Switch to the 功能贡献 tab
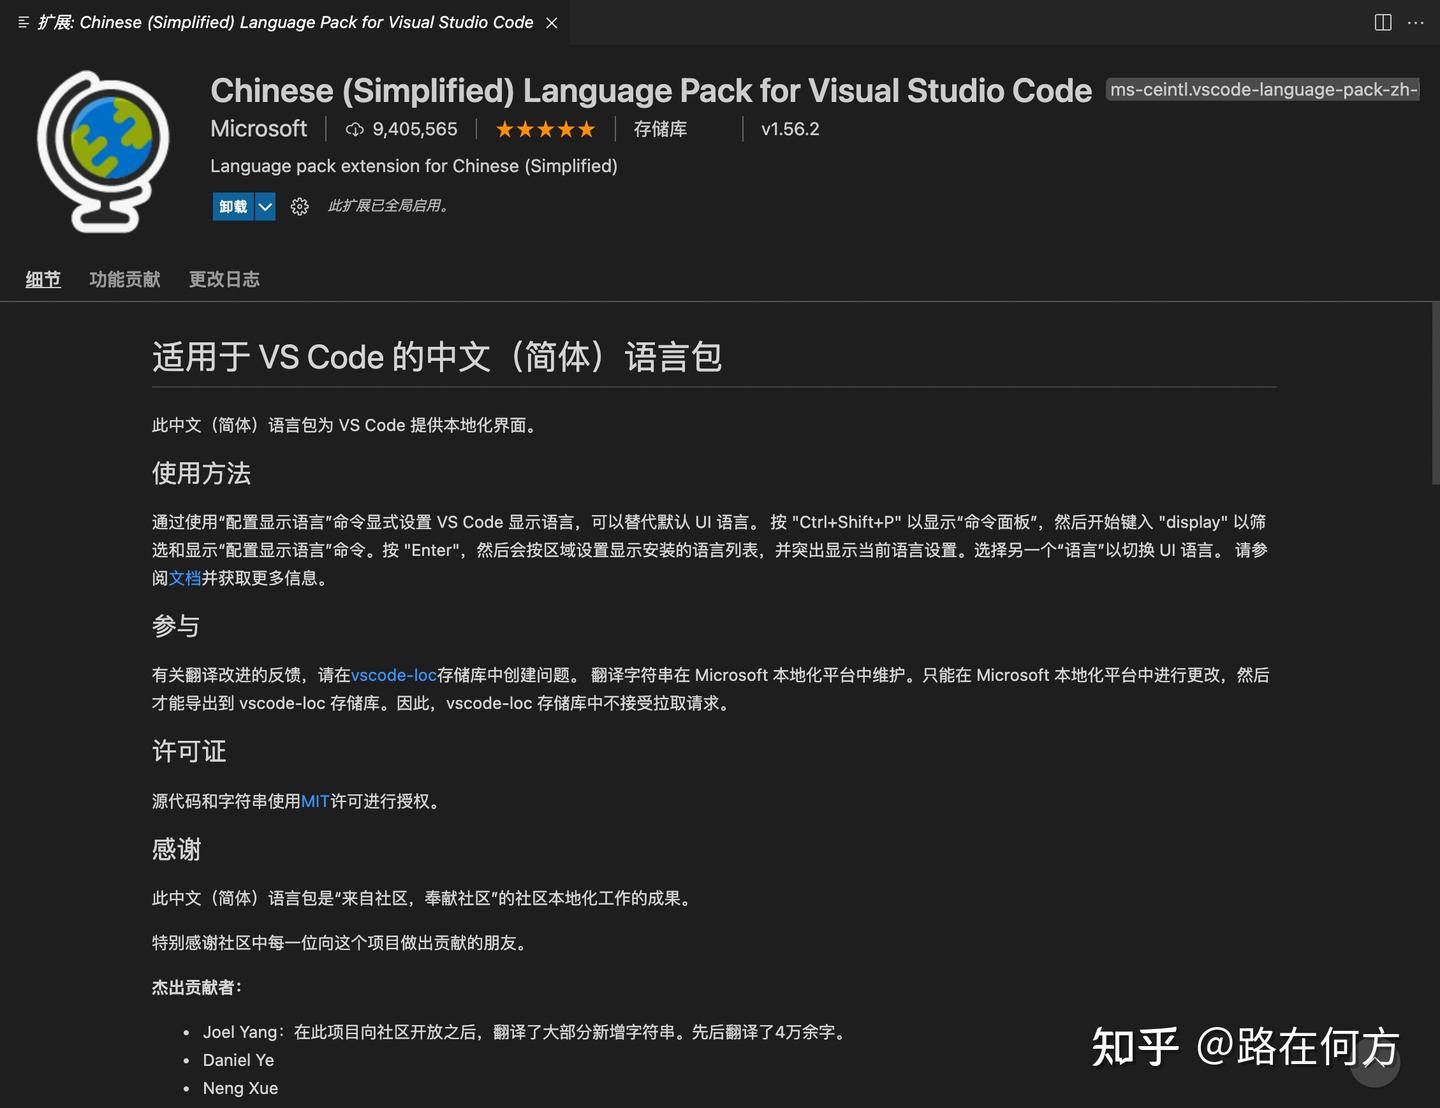Image resolution: width=1440 pixels, height=1108 pixels. tap(124, 279)
